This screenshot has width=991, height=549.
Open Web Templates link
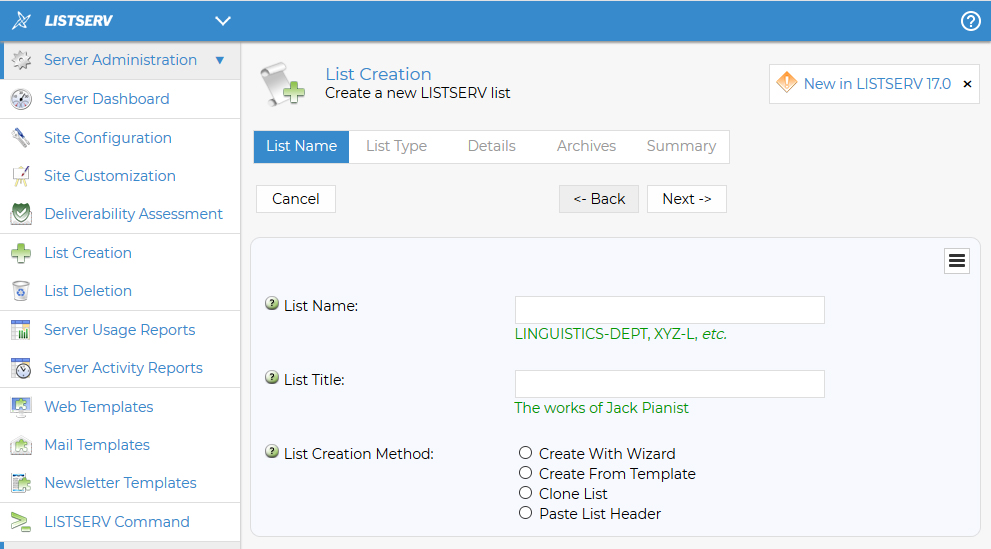[99, 407]
